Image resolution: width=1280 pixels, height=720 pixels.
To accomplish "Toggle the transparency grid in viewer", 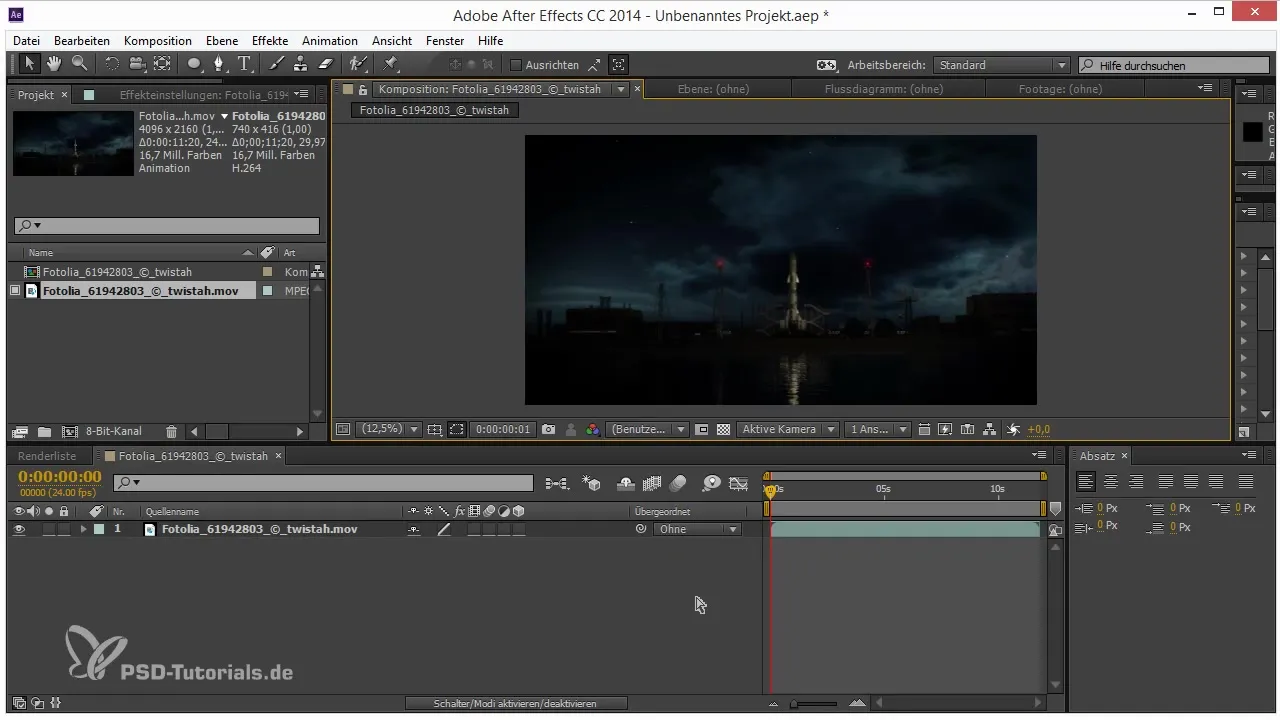I will (723, 429).
